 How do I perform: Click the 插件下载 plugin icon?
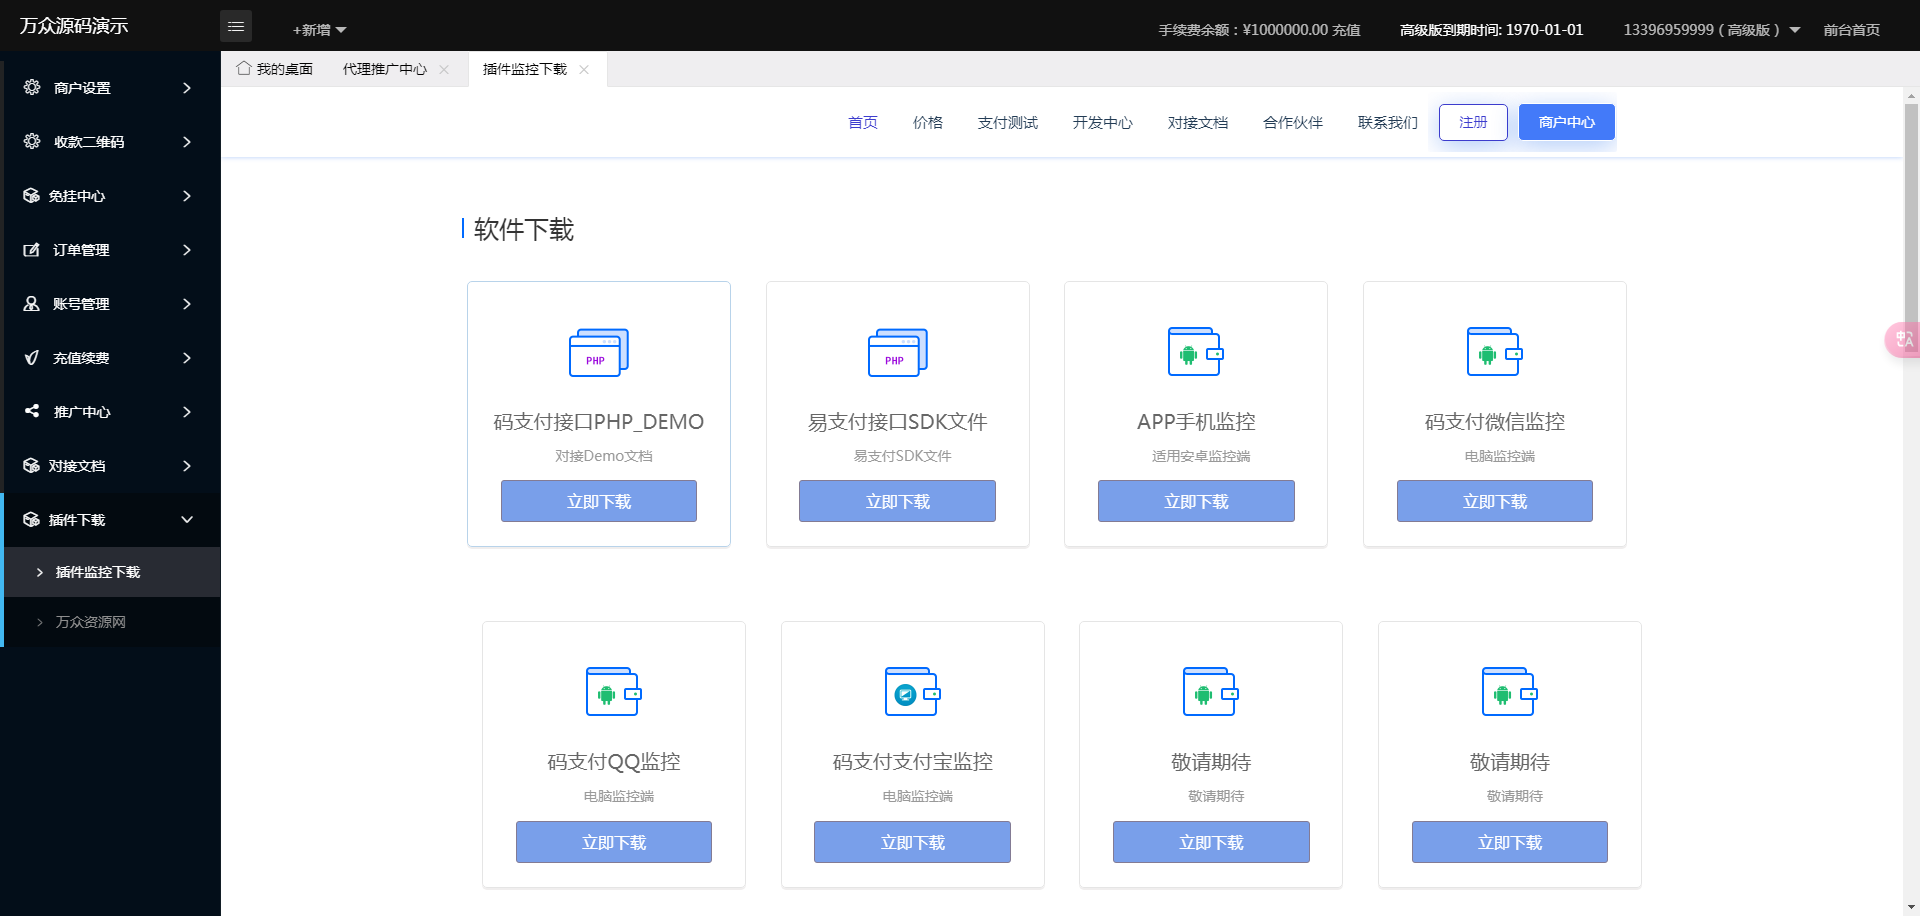pos(31,520)
